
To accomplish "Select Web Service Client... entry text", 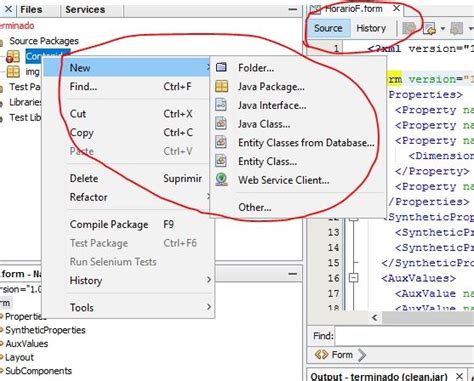I will pos(284,180).
